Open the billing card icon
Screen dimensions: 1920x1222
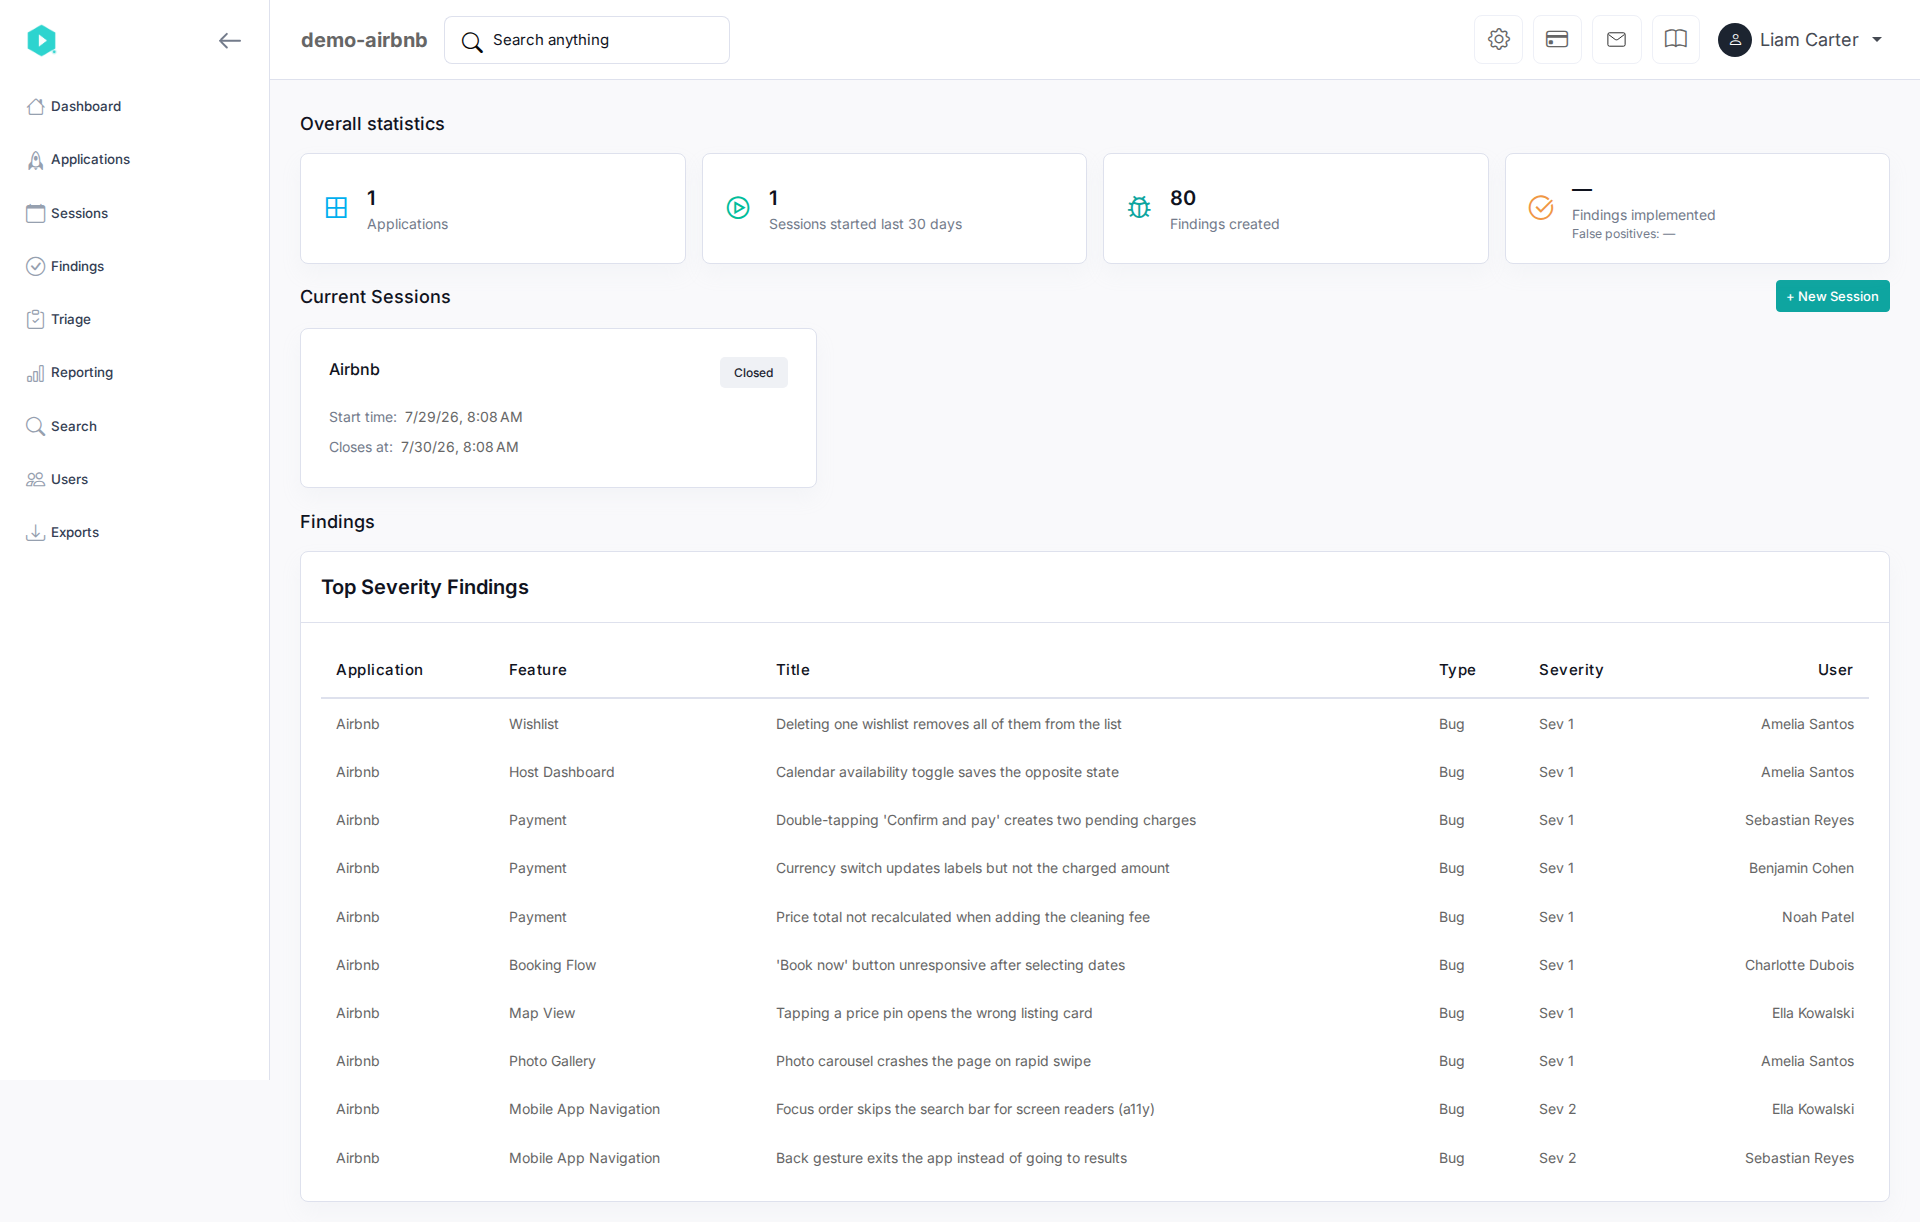1557,40
